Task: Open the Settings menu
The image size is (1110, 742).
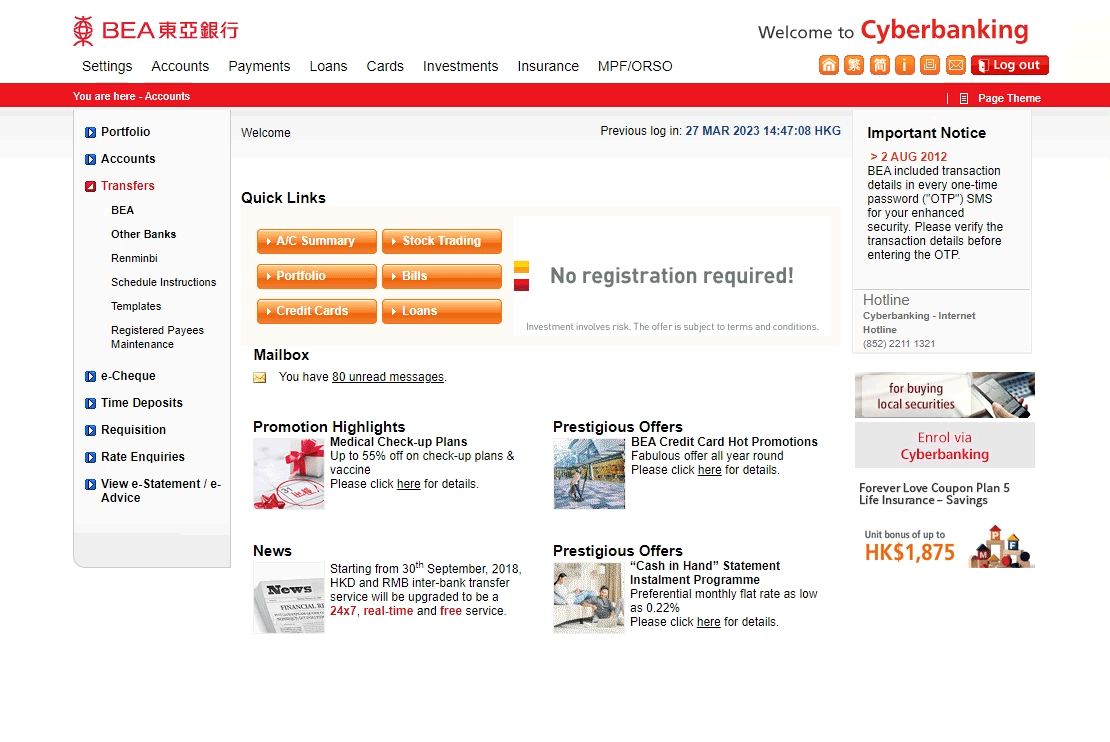Action: click(107, 66)
